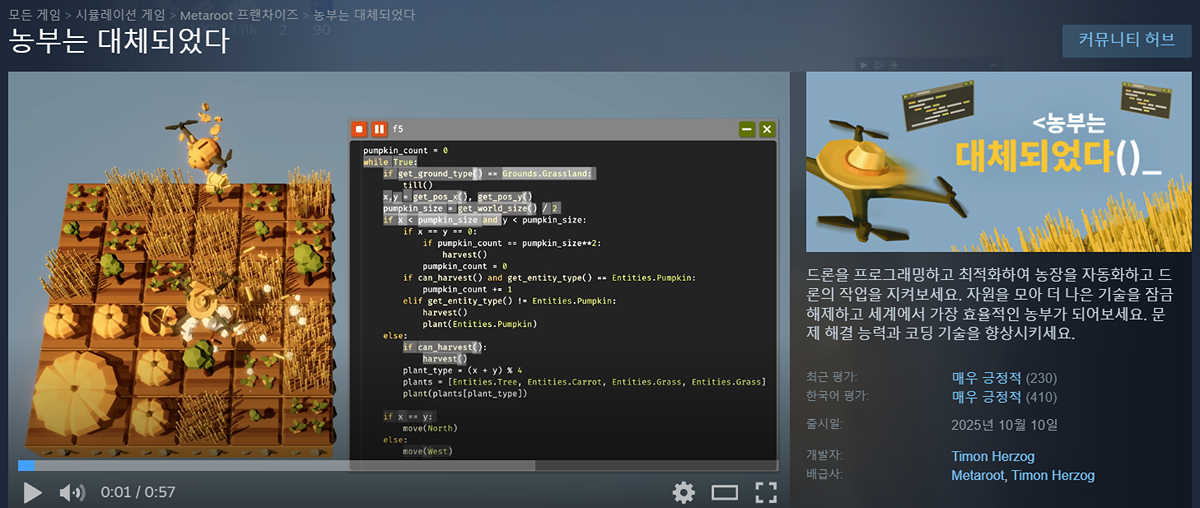Screen dimensions: 1200x508
Task: Click the orange pause button in code window
Action: click(x=379, y=129)
